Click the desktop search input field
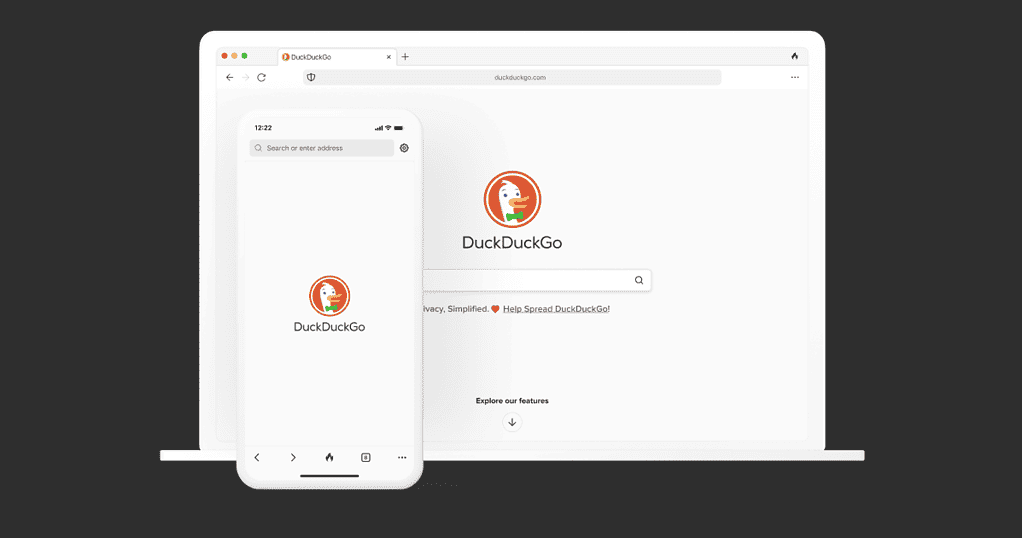The height and width of the screenshot is (538, 1022). (x=536, y=280)
